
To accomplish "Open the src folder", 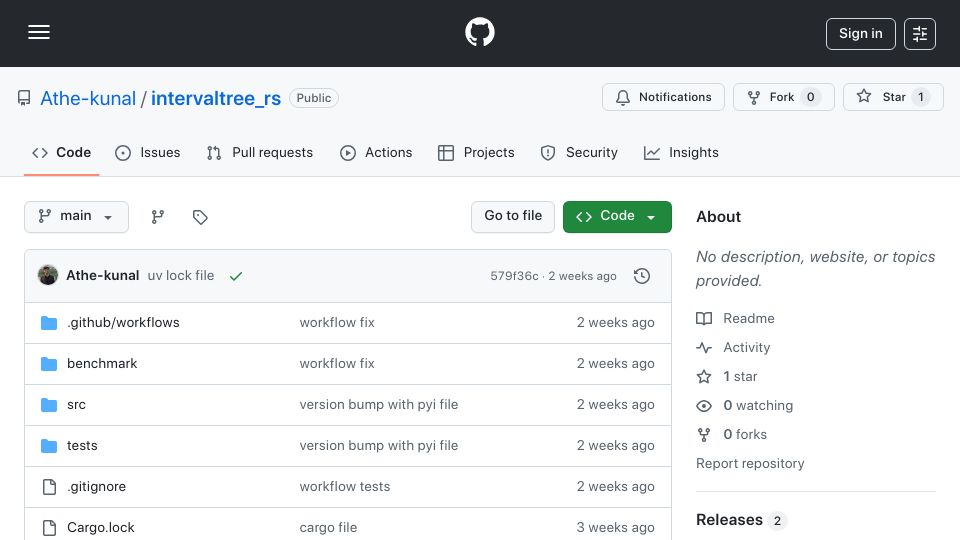I will click(76, 405).
